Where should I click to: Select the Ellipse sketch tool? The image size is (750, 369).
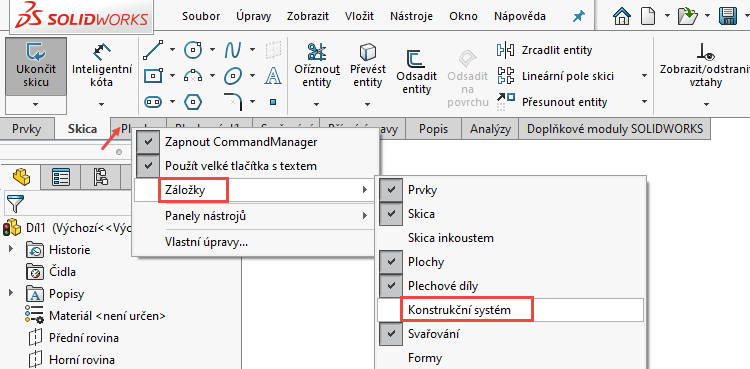(x=233, y=75)
